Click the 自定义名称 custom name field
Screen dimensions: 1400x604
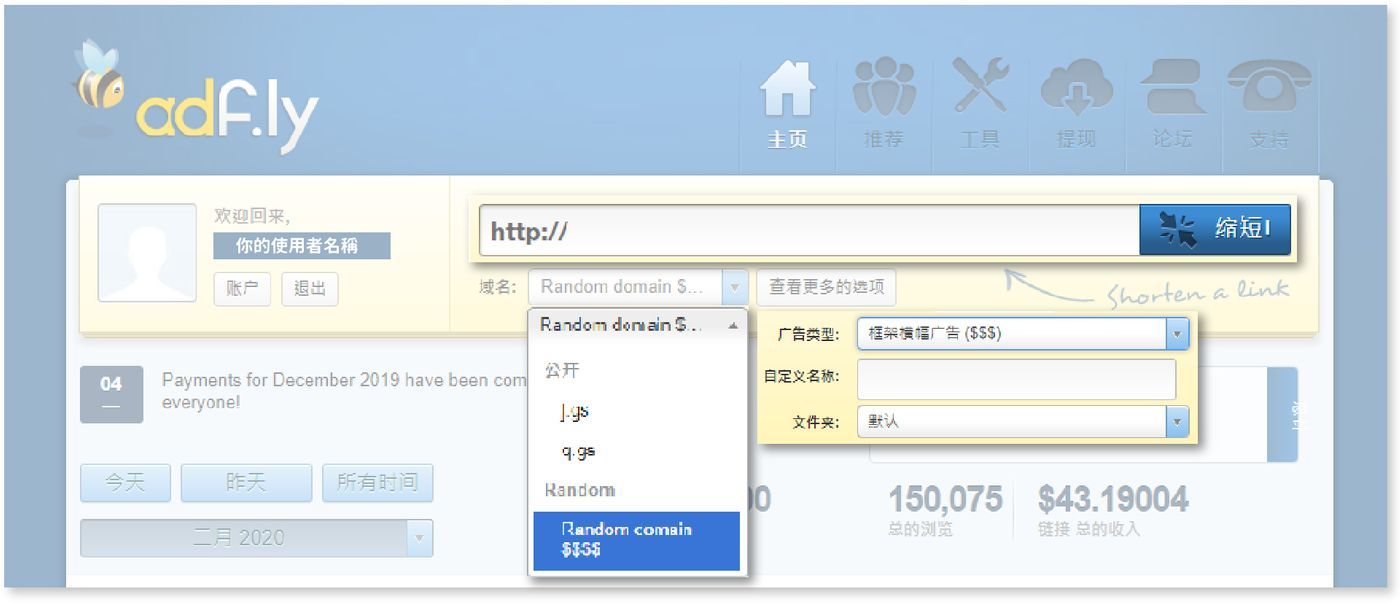(x=1016, y=378)
